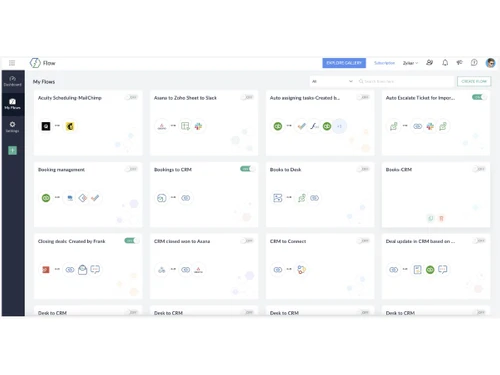
Task: Click the green icon beside the delete icon in Books-CRM card
Action: (x=431, y=218)
